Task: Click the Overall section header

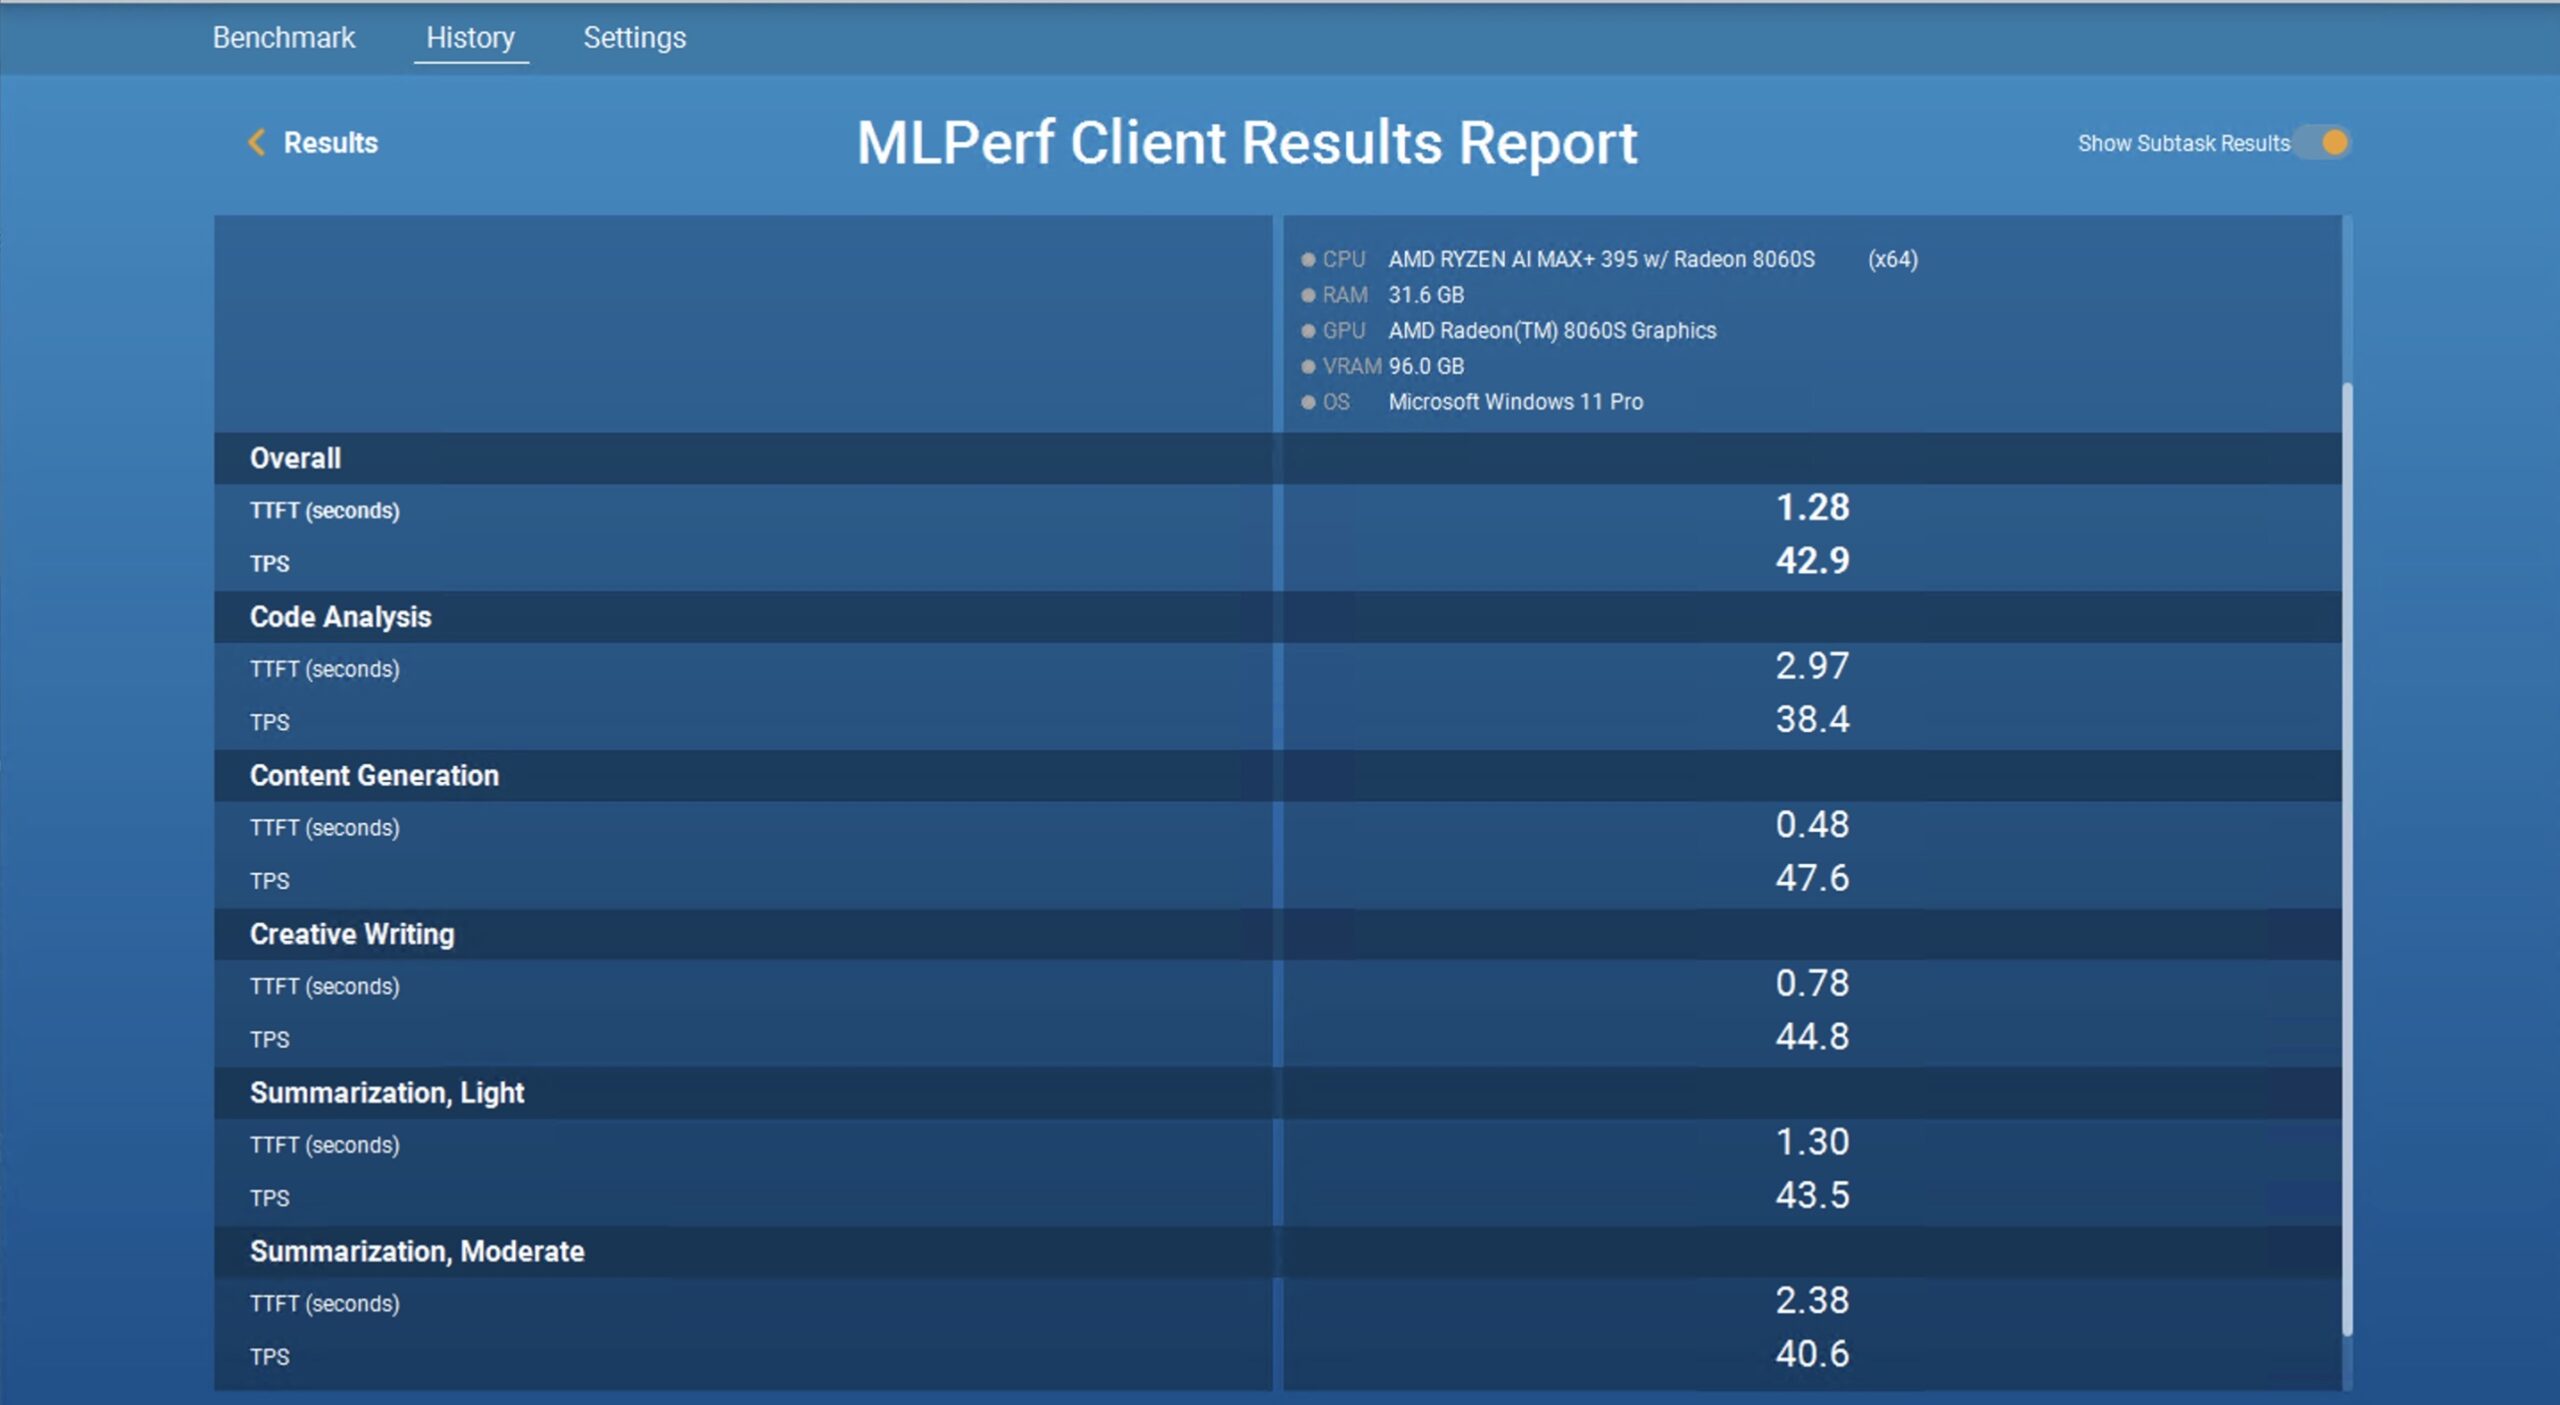Action: (295, 458)
